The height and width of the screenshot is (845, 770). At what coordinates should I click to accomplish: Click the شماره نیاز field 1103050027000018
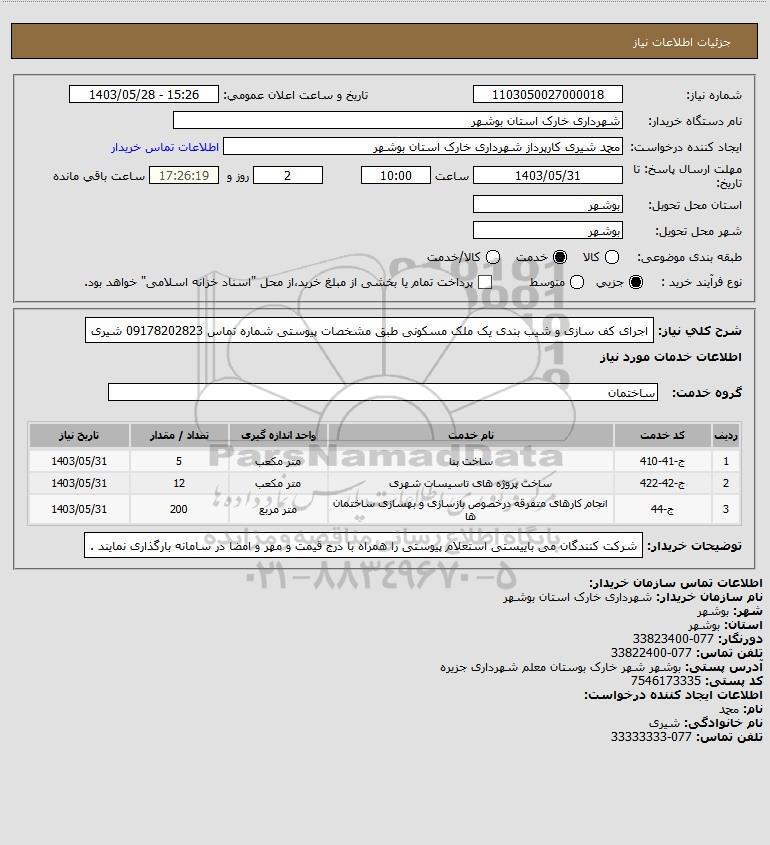click(x=548, y=94)
